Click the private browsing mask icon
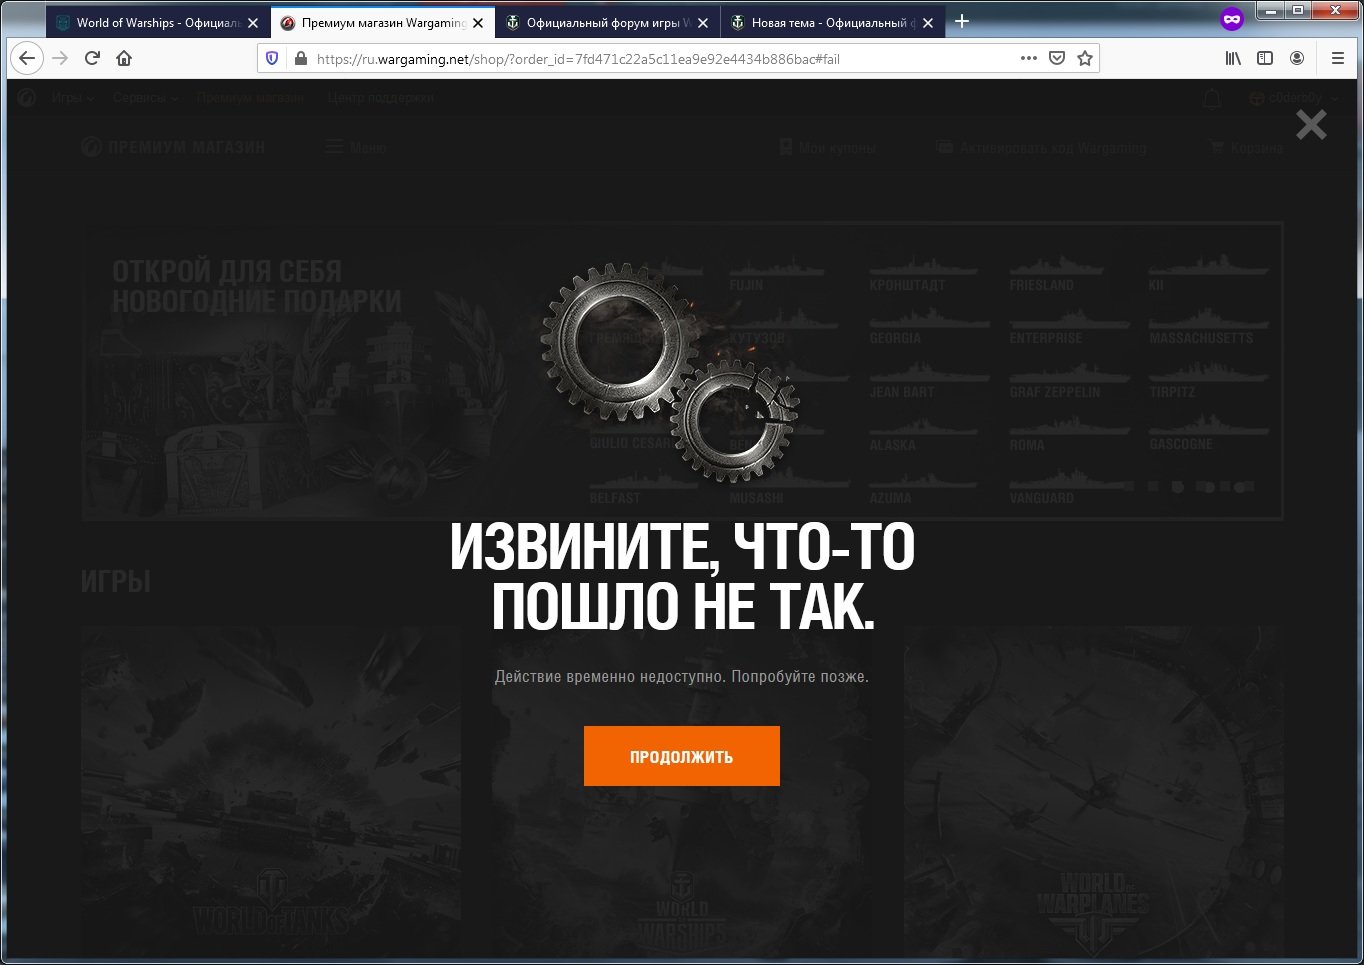1364x965 pixels. point(1232,19)
